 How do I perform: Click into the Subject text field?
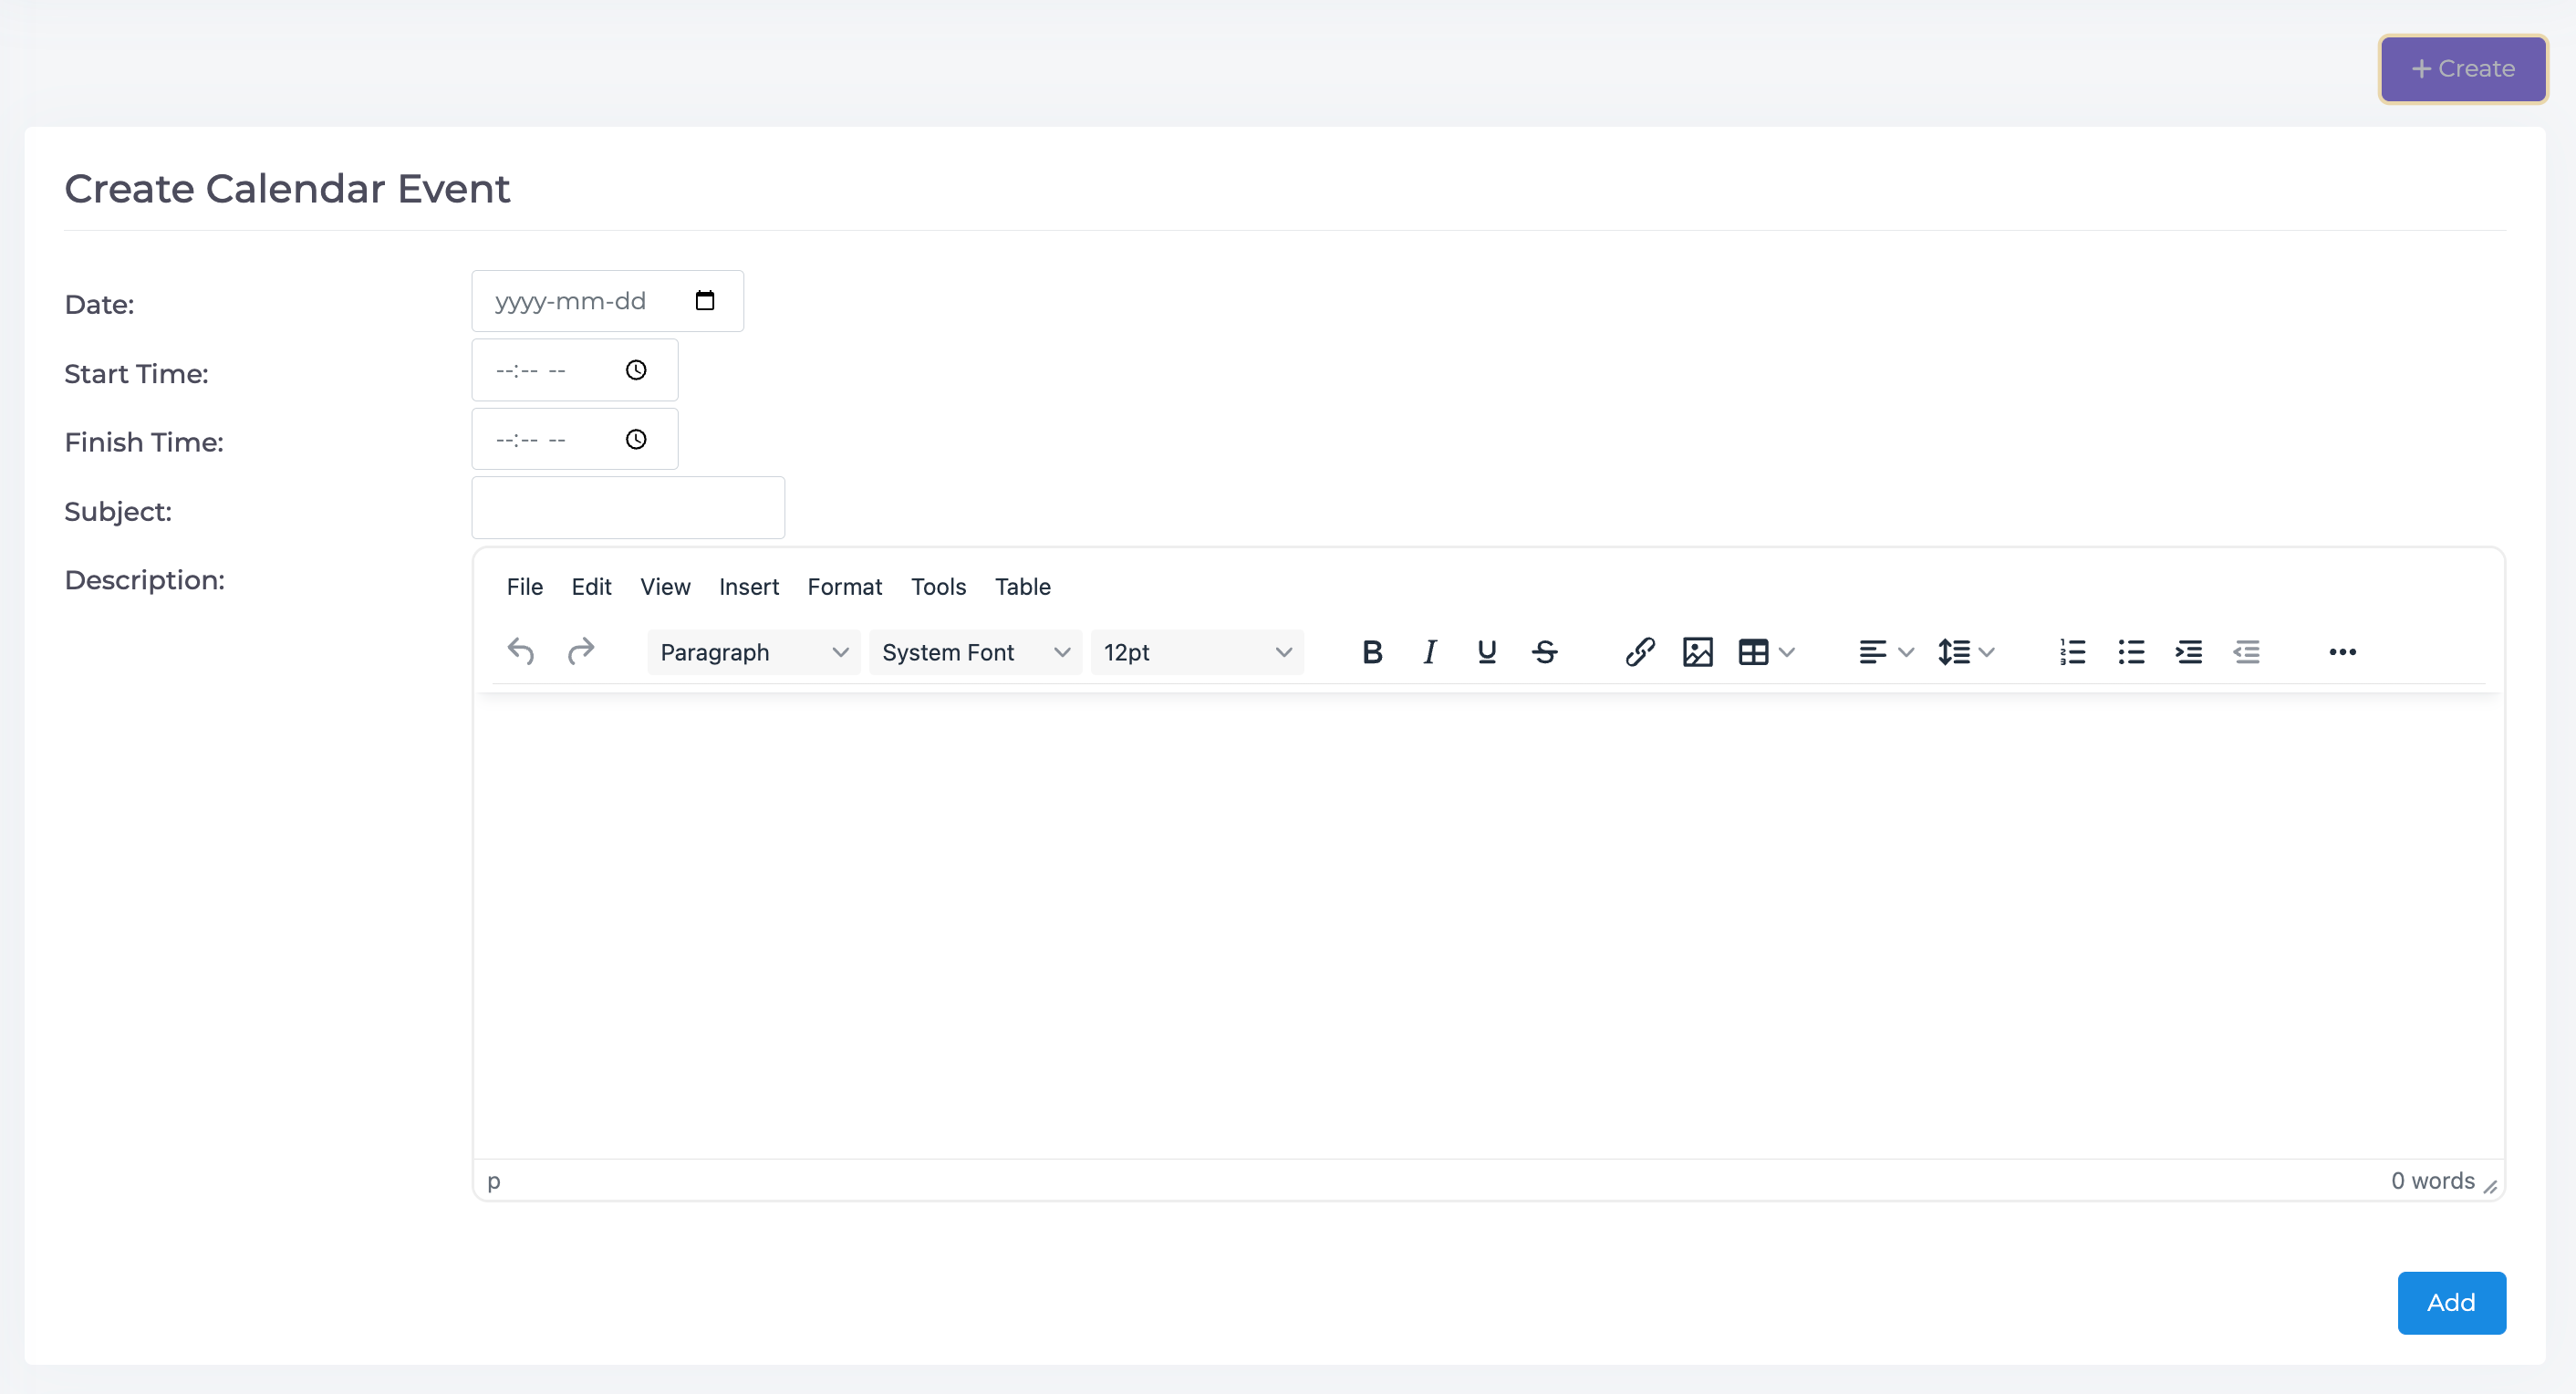tap(628, 508)
